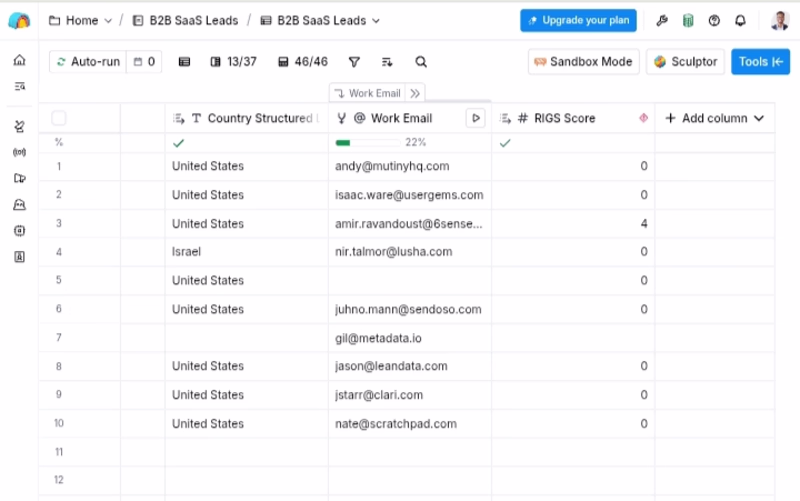This screenshot has width=800, height=501.
Task: Open the user profile avatar
Action: (780, 20)
